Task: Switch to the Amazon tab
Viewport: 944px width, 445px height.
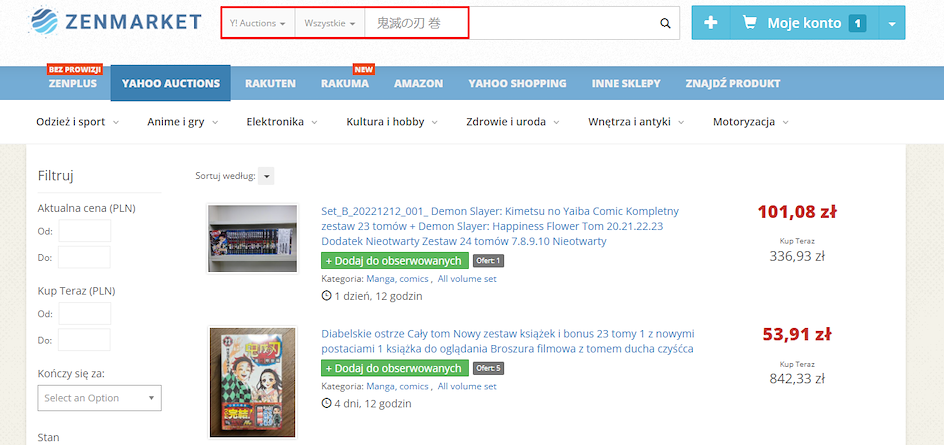Action: pos(418,84)
